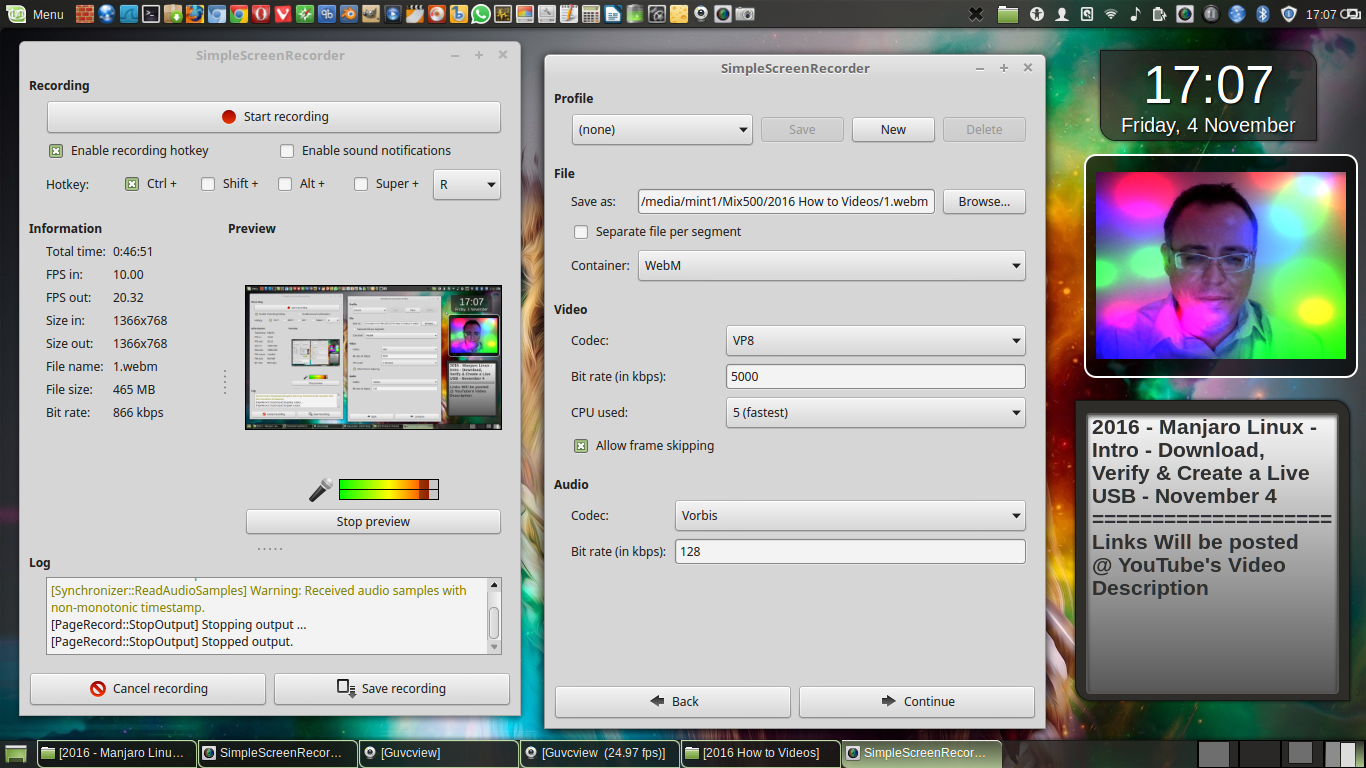Open the hotkey letter R dropdown
Image resolution: width=1366 pixels, height=768 pixels.
pos(467,184)
